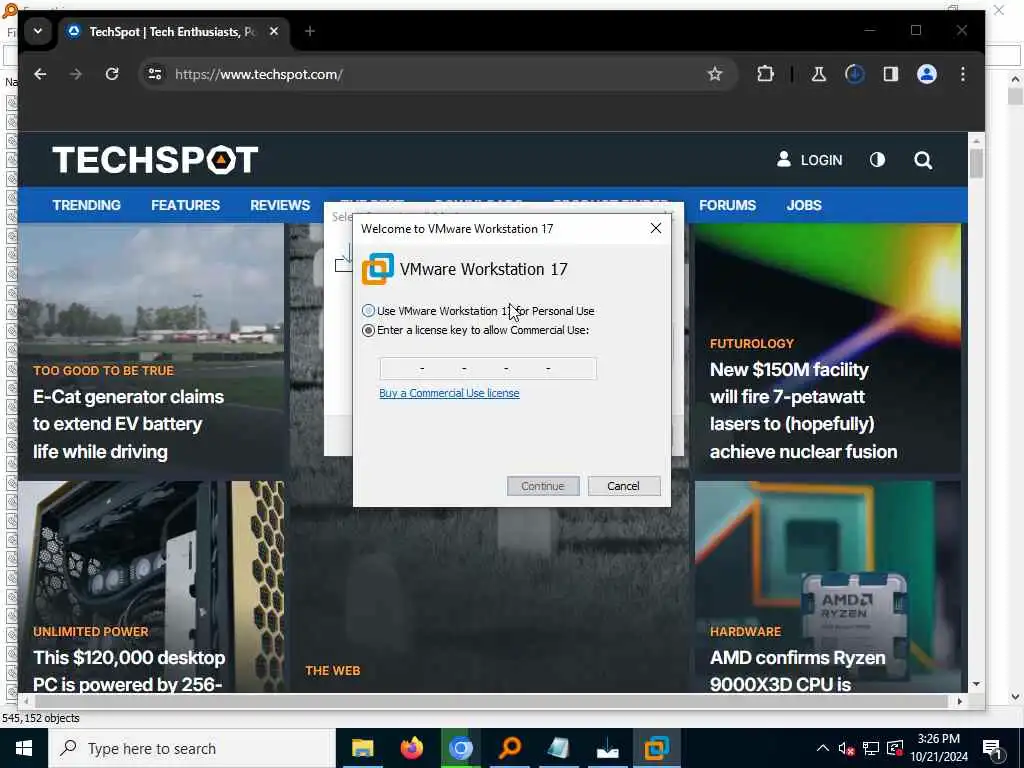Open browser Extensions puzzle icon
The height and width of the screenshot is (768, 1024).
[x=765, y=74]
